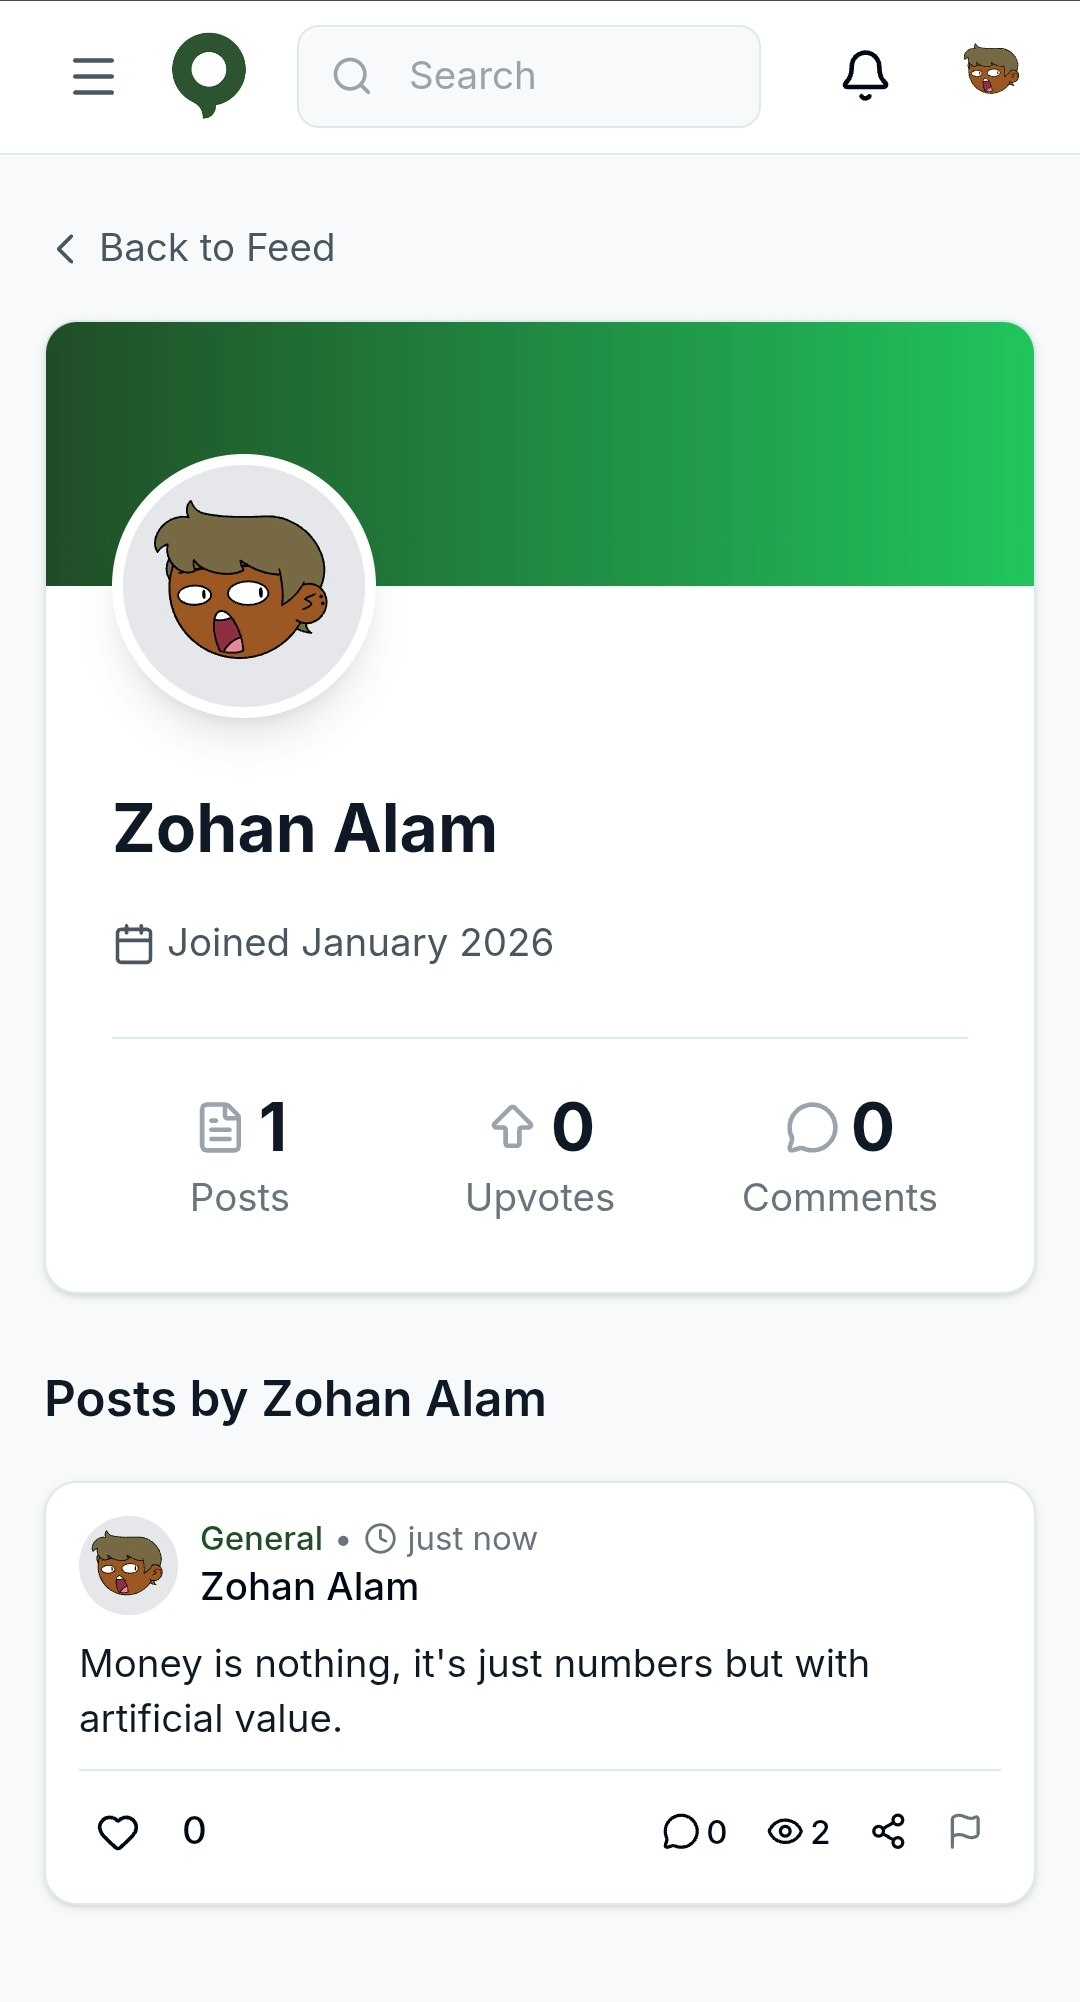This screenshot has height=2002, width=1080.
Task: Share the post
Action: click(888, 1832)
